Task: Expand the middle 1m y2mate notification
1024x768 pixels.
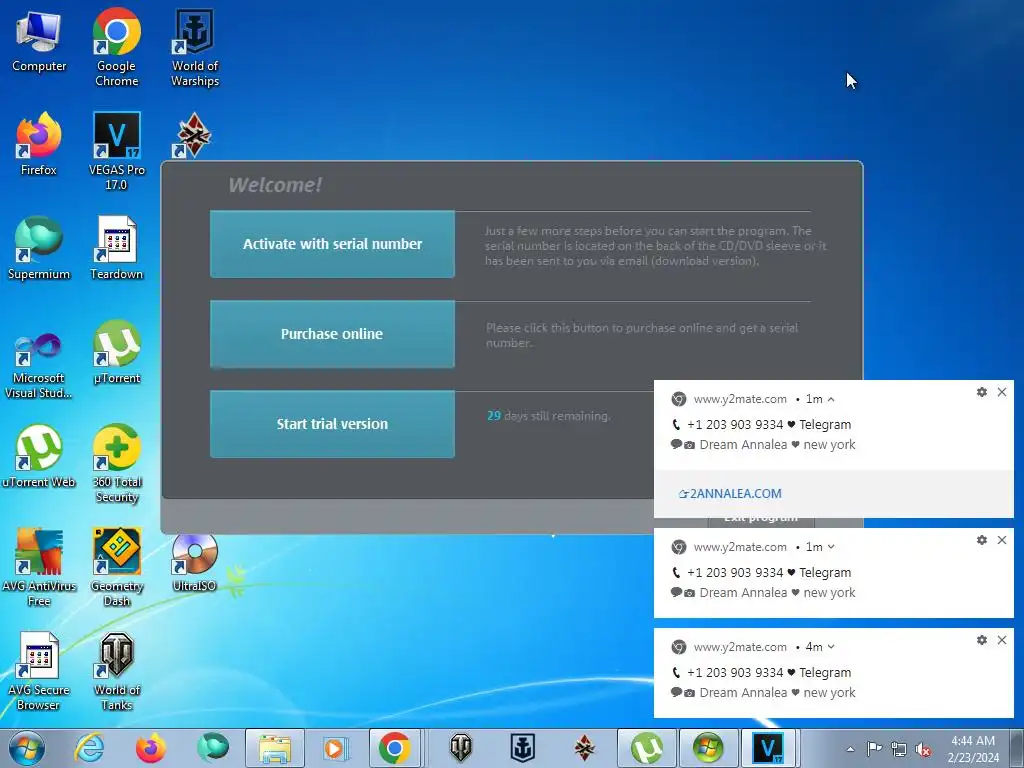Action: [831, 547]
